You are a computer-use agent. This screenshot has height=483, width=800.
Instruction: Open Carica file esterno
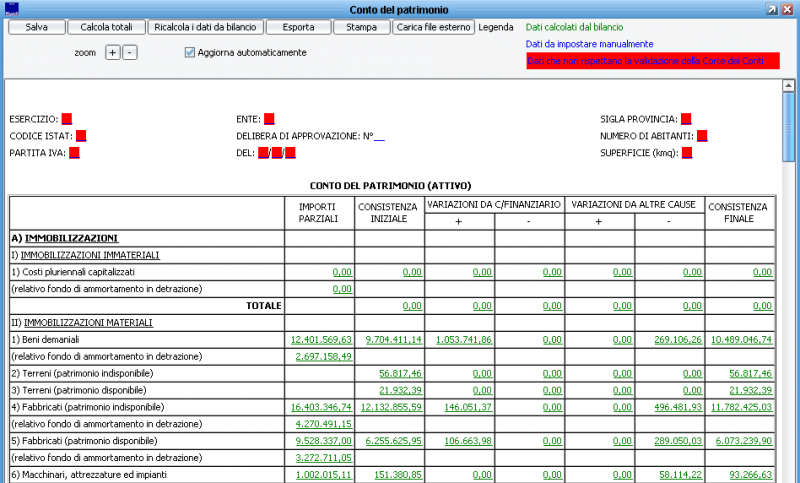click(433, 27)
